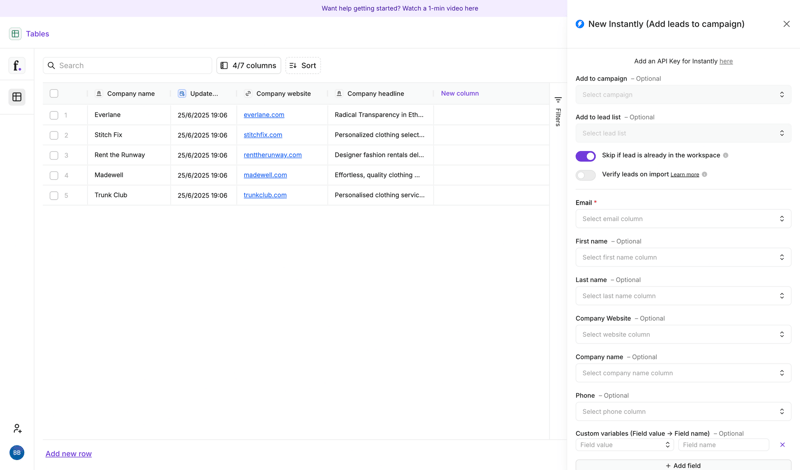Viewport: 800px width, 470px height.
Task: Click the Updated column type icon
Action: click(x=182, y=93)
